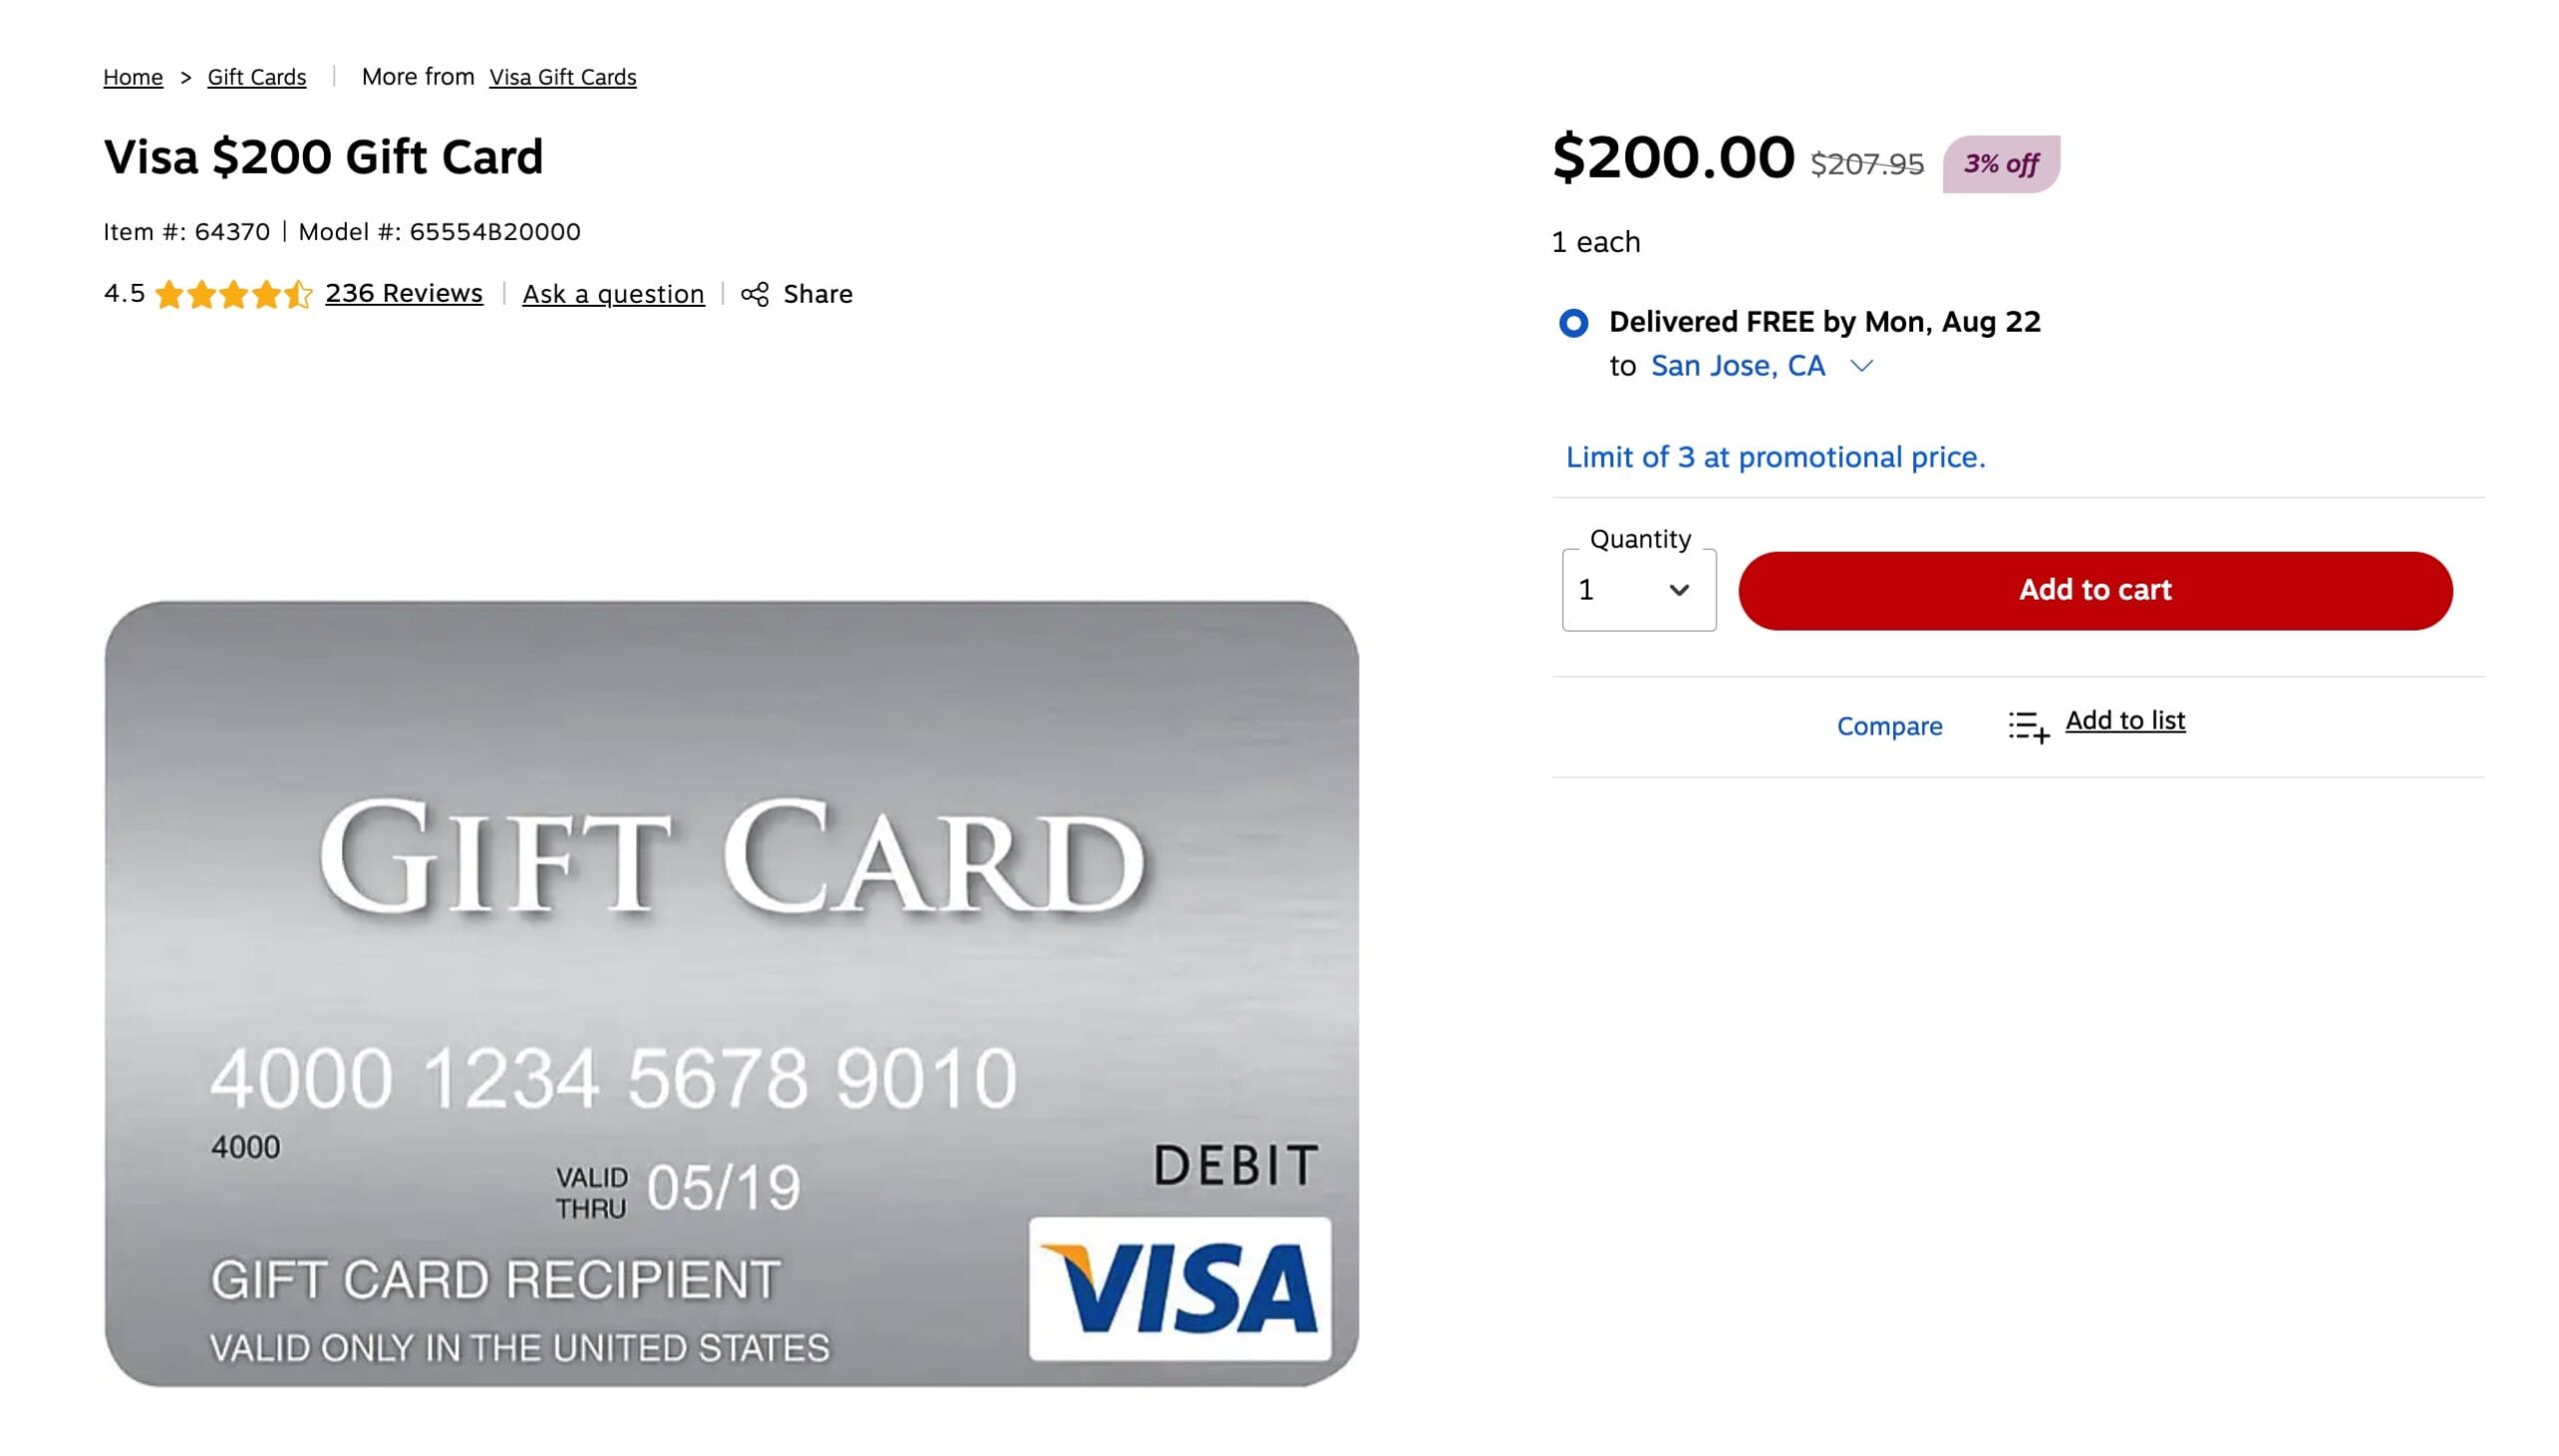Click the Share text label

(x=818, y=294)
